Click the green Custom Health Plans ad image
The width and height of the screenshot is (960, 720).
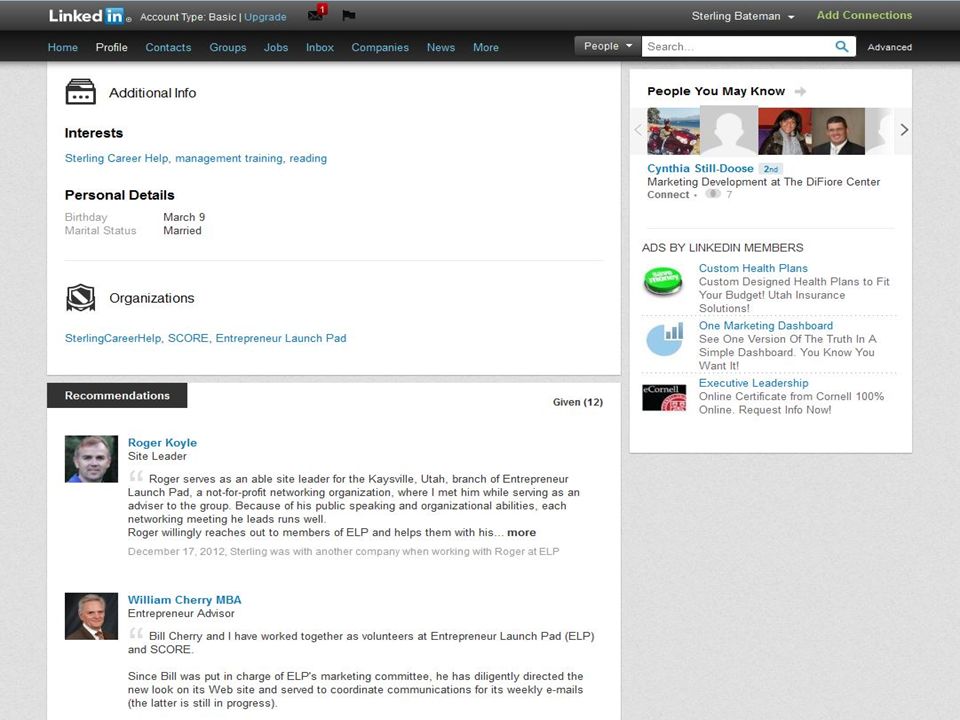coord(664,281)
